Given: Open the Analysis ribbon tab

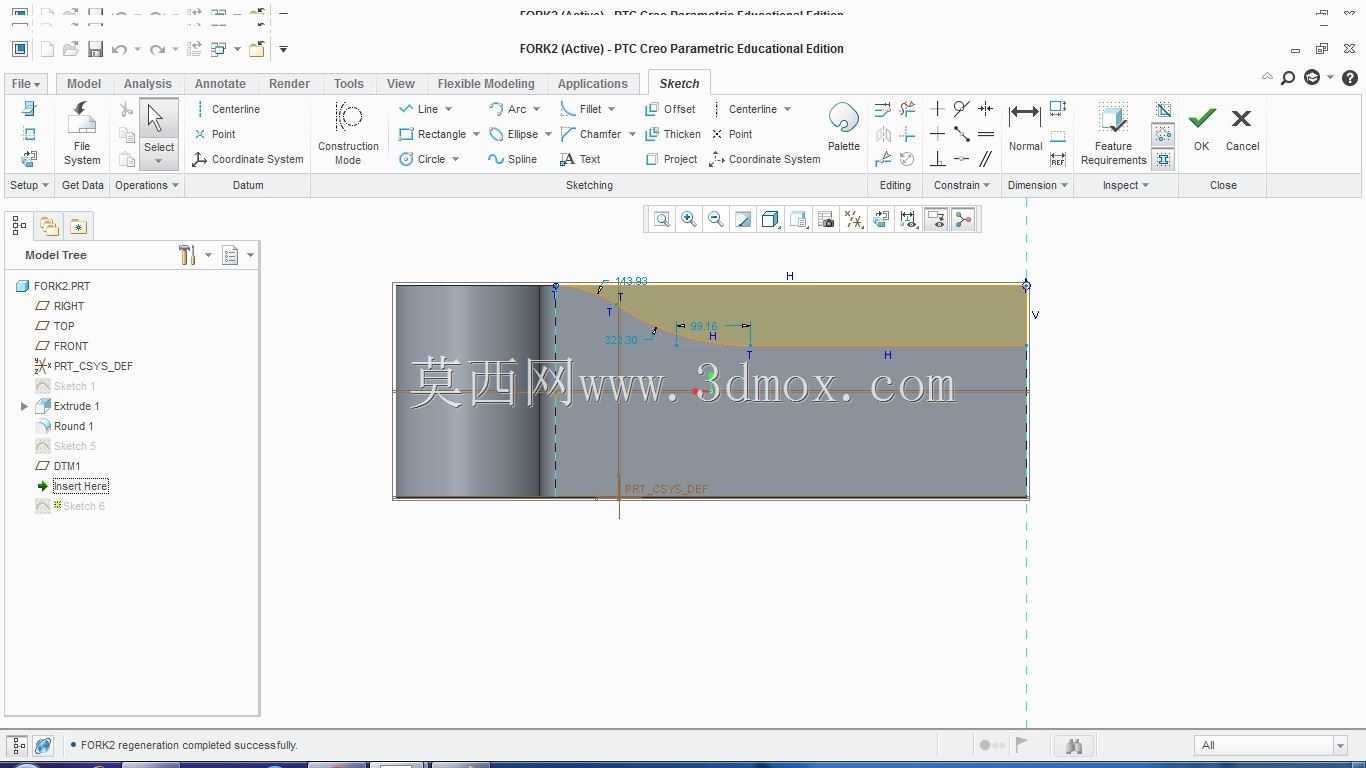Looking at the screenshot, I should click(148, 84).
